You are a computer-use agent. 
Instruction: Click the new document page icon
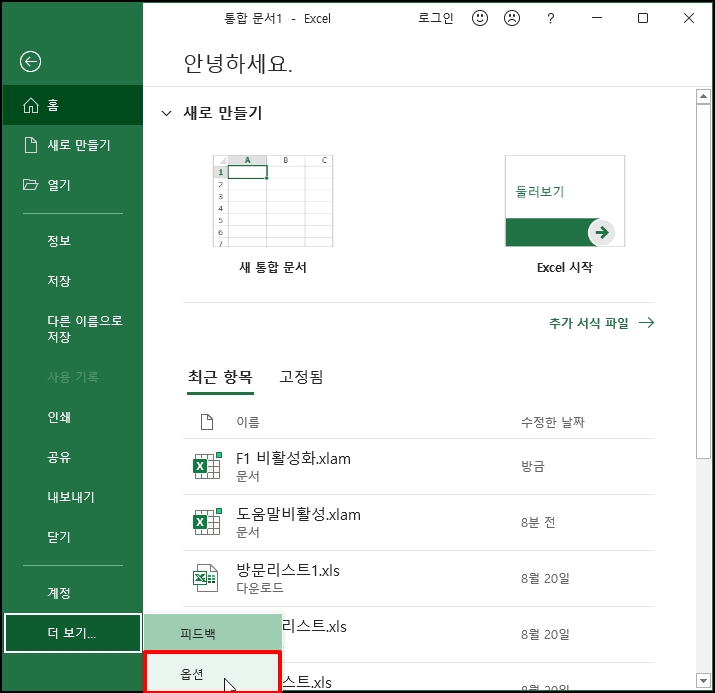click(x=31, y=145)
